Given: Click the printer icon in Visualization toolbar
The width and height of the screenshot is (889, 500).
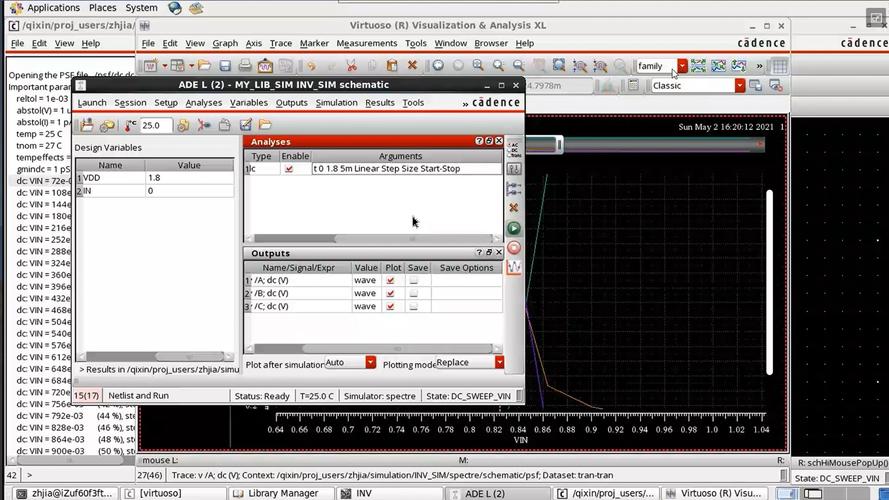Looking at the screenshot, I should (x=245, y=66).
